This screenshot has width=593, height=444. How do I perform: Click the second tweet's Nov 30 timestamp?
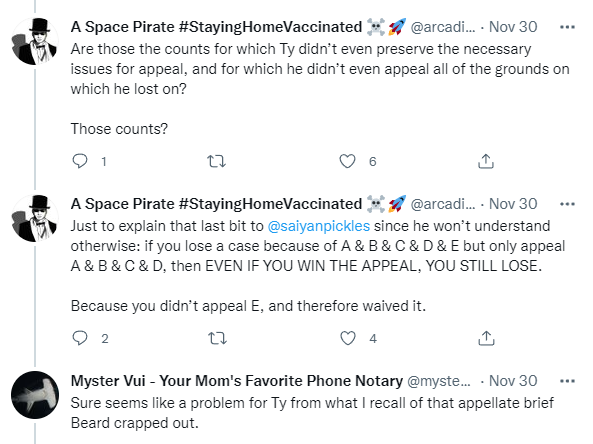[513, 204]
